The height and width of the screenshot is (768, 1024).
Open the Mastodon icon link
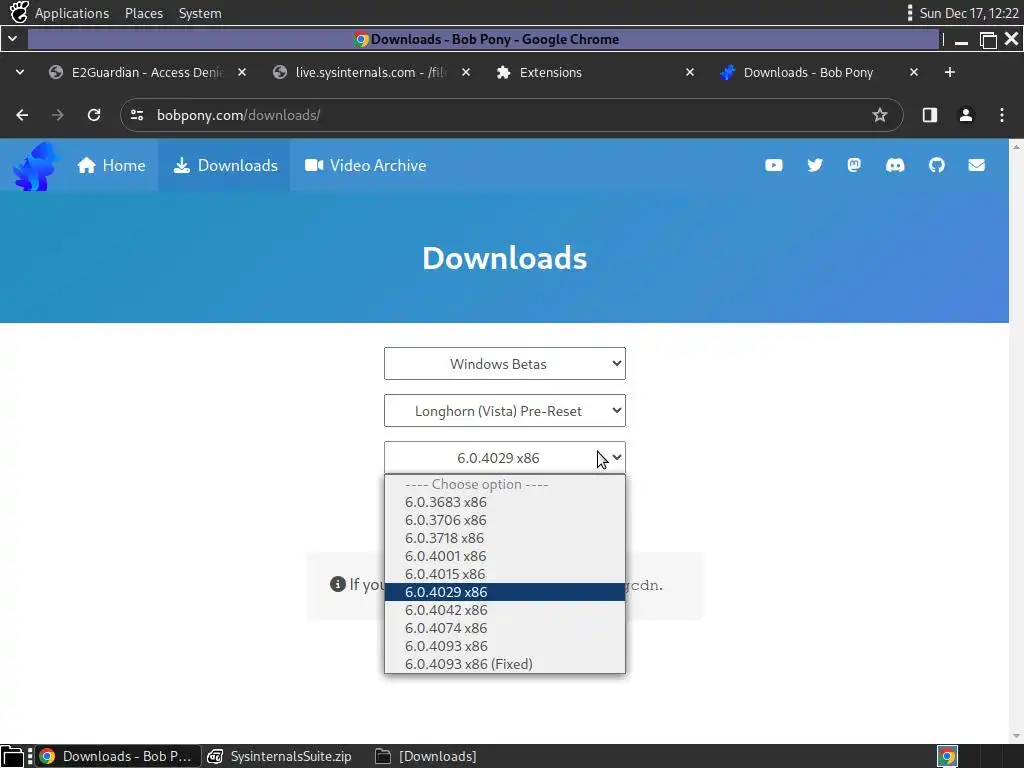pos(854,165)
